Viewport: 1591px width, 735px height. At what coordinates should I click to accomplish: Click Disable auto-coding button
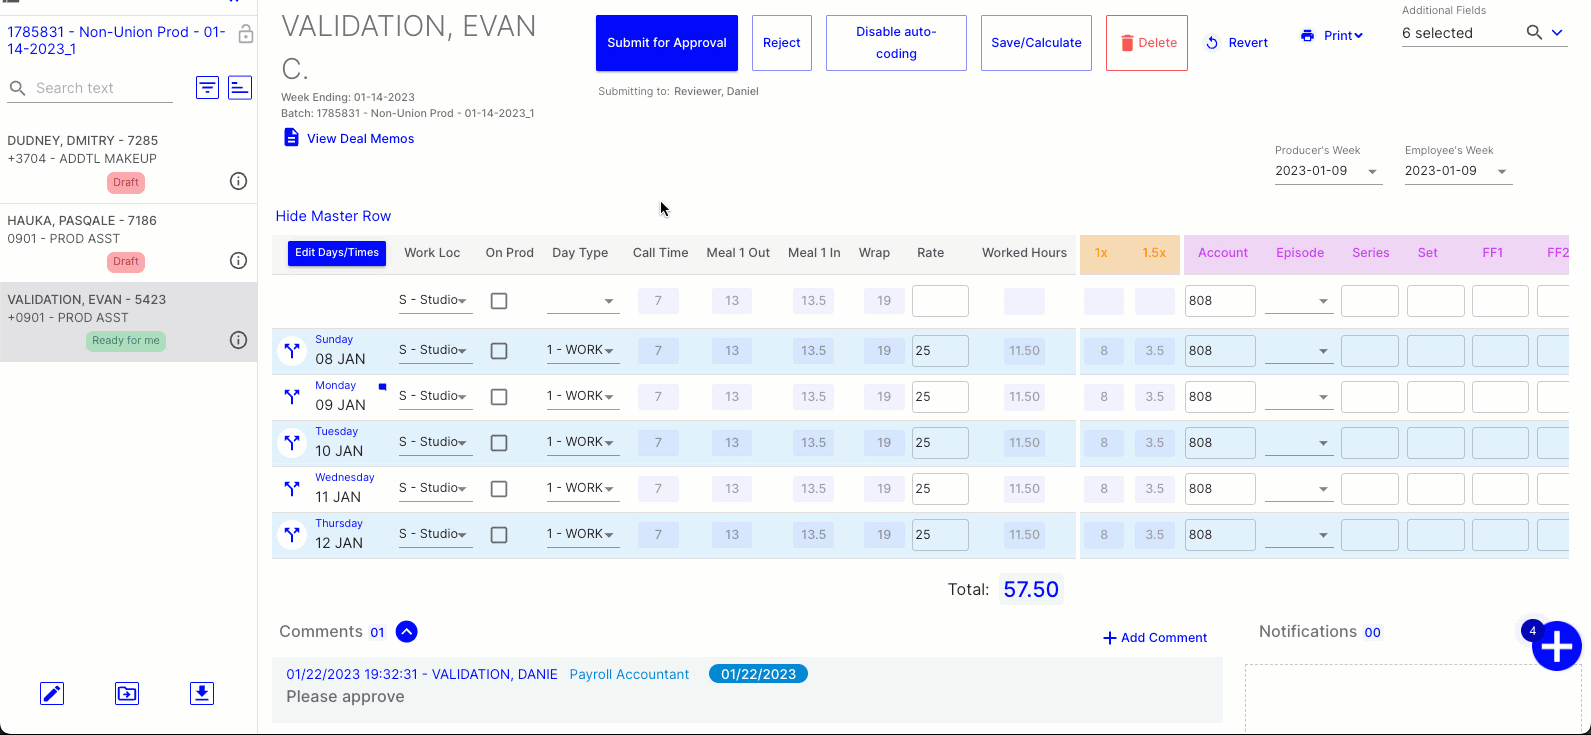tap(896, 43)
